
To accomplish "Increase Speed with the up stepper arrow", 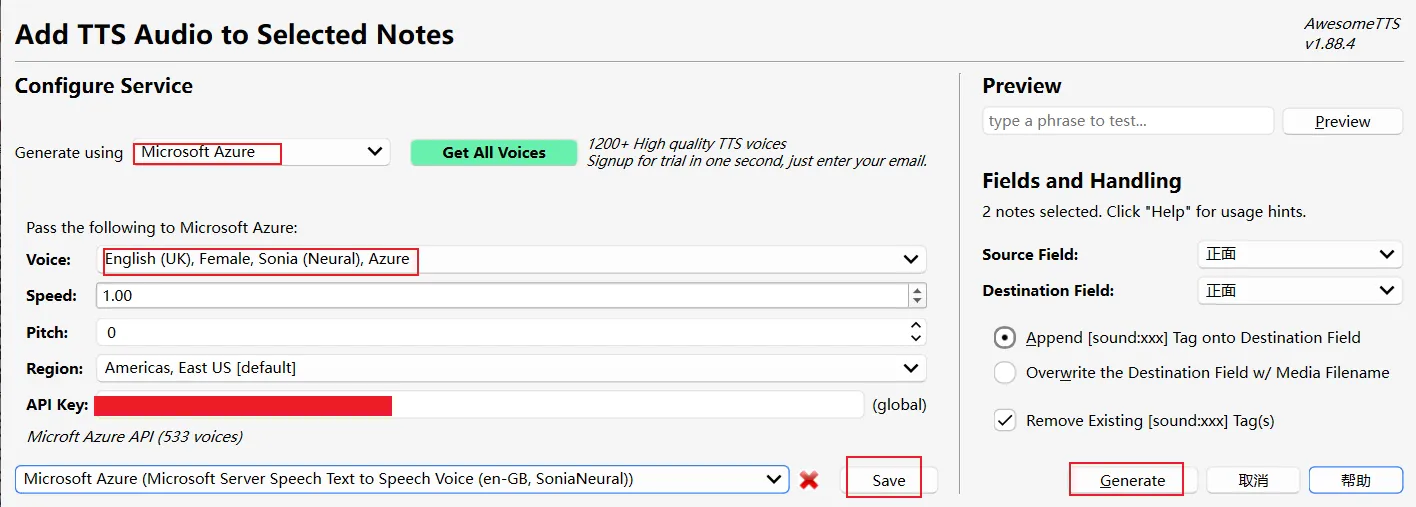I will tap(917, 290).
